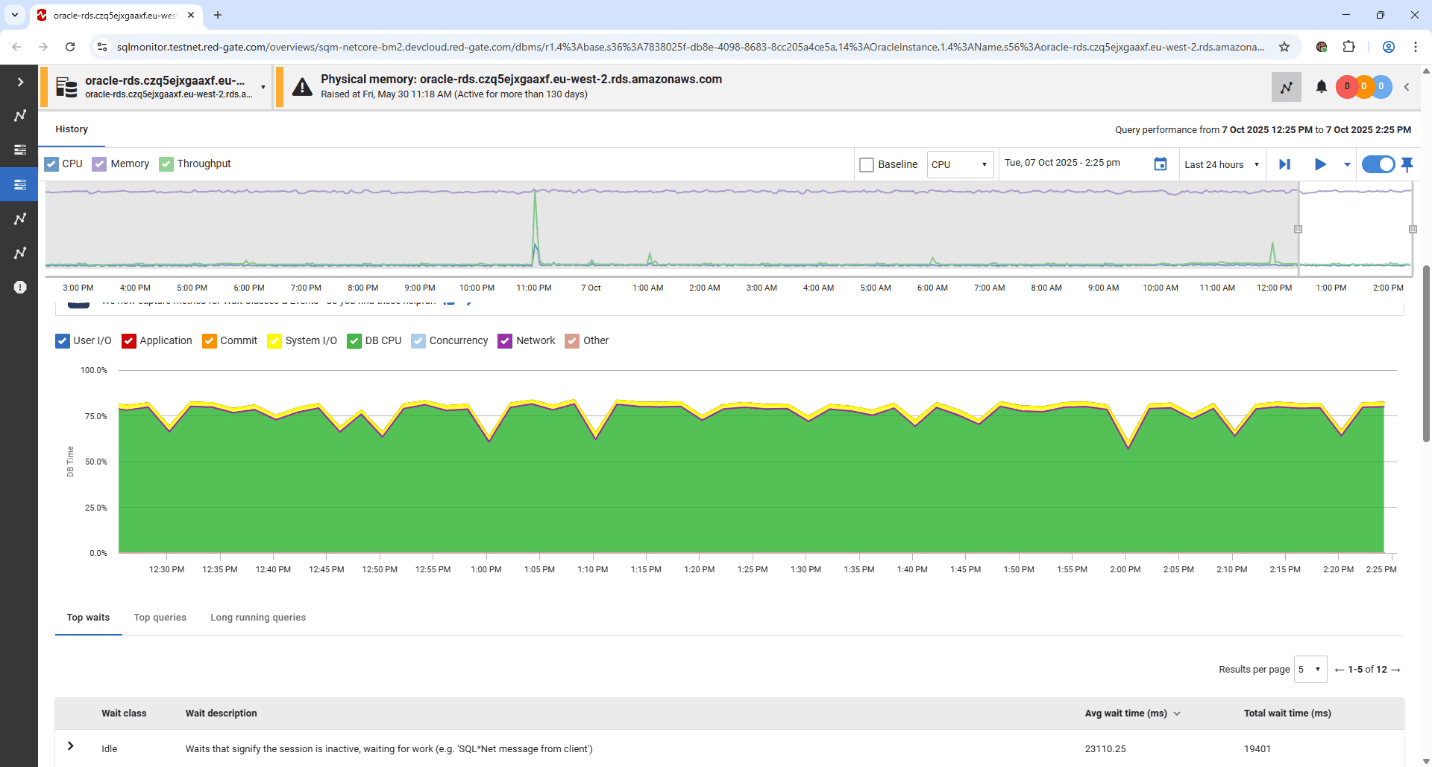Open the Long running queries tab
Image resolution: width=1432 pixels, height=767 pixels.
coord(258,617)
